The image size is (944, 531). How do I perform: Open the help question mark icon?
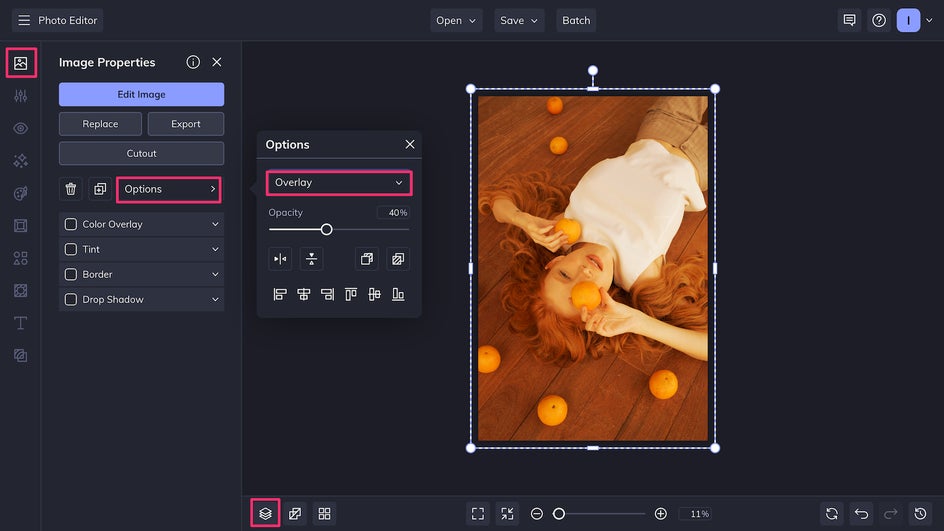click(x=878, y=20)
